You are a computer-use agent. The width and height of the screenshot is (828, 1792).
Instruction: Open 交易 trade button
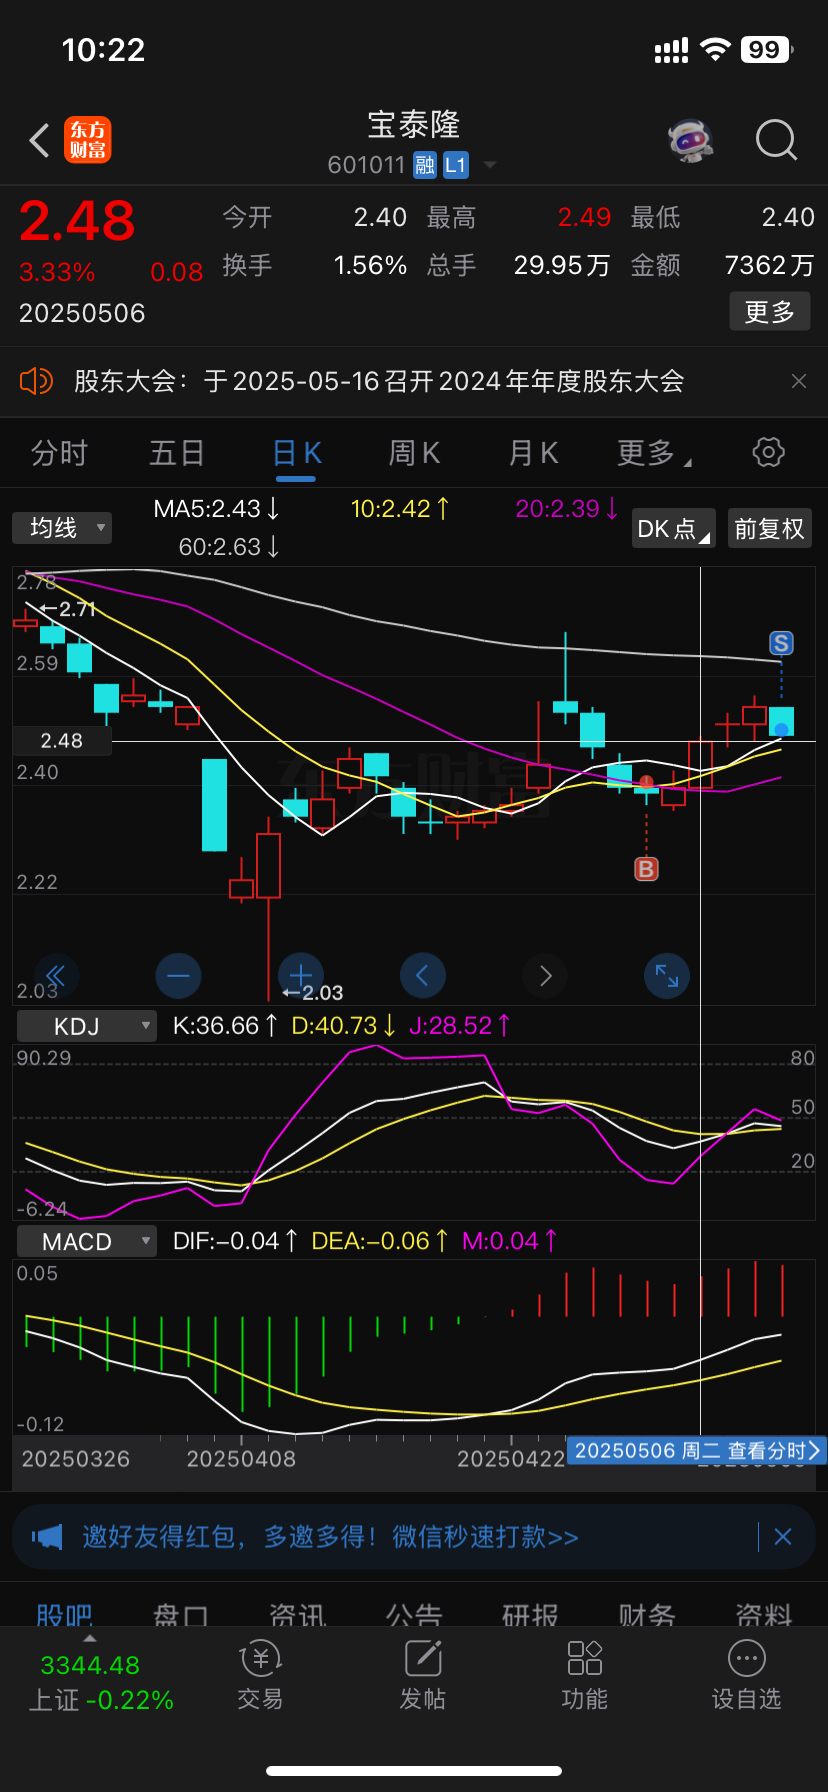tap(260, 1675)
